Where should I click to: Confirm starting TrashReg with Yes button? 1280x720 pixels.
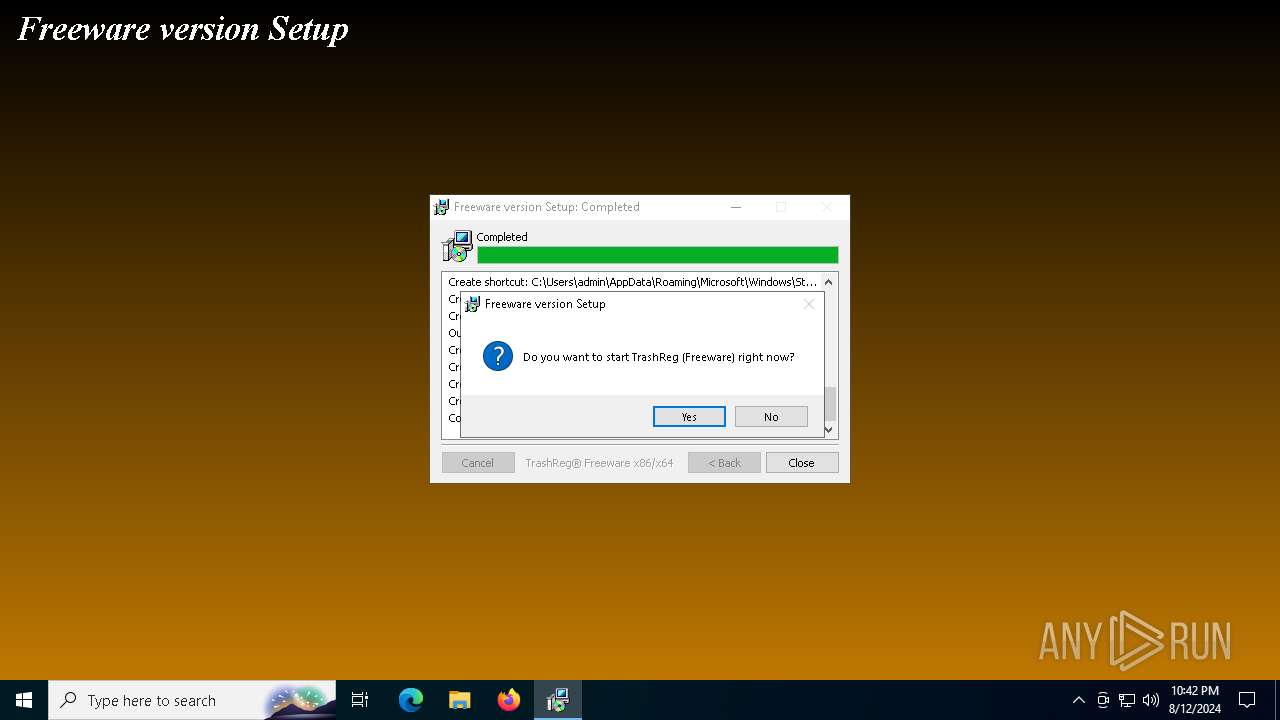tap(689, 417)
